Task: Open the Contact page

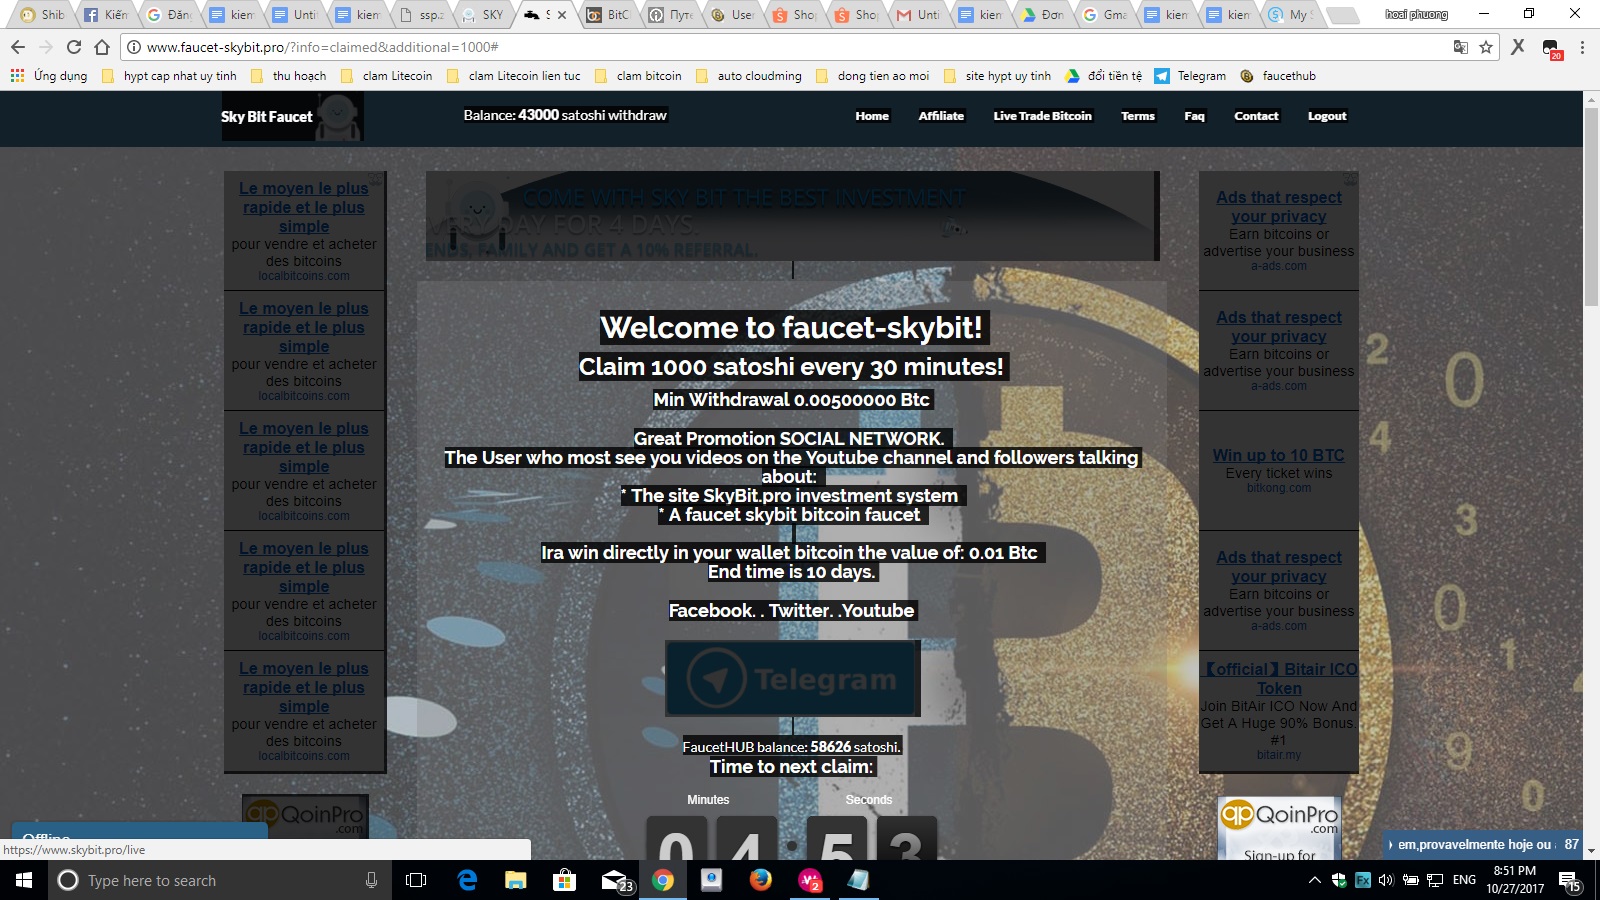Action: tap(1256, 116)
